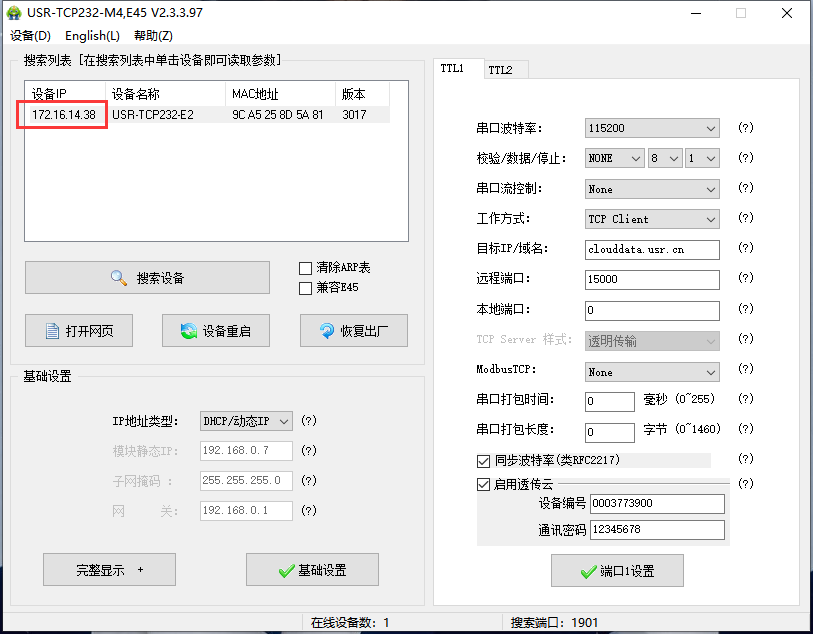The image size is (813, 634).
Task: Click the 目标IP/域名 input field
Action: click(651, 249)
